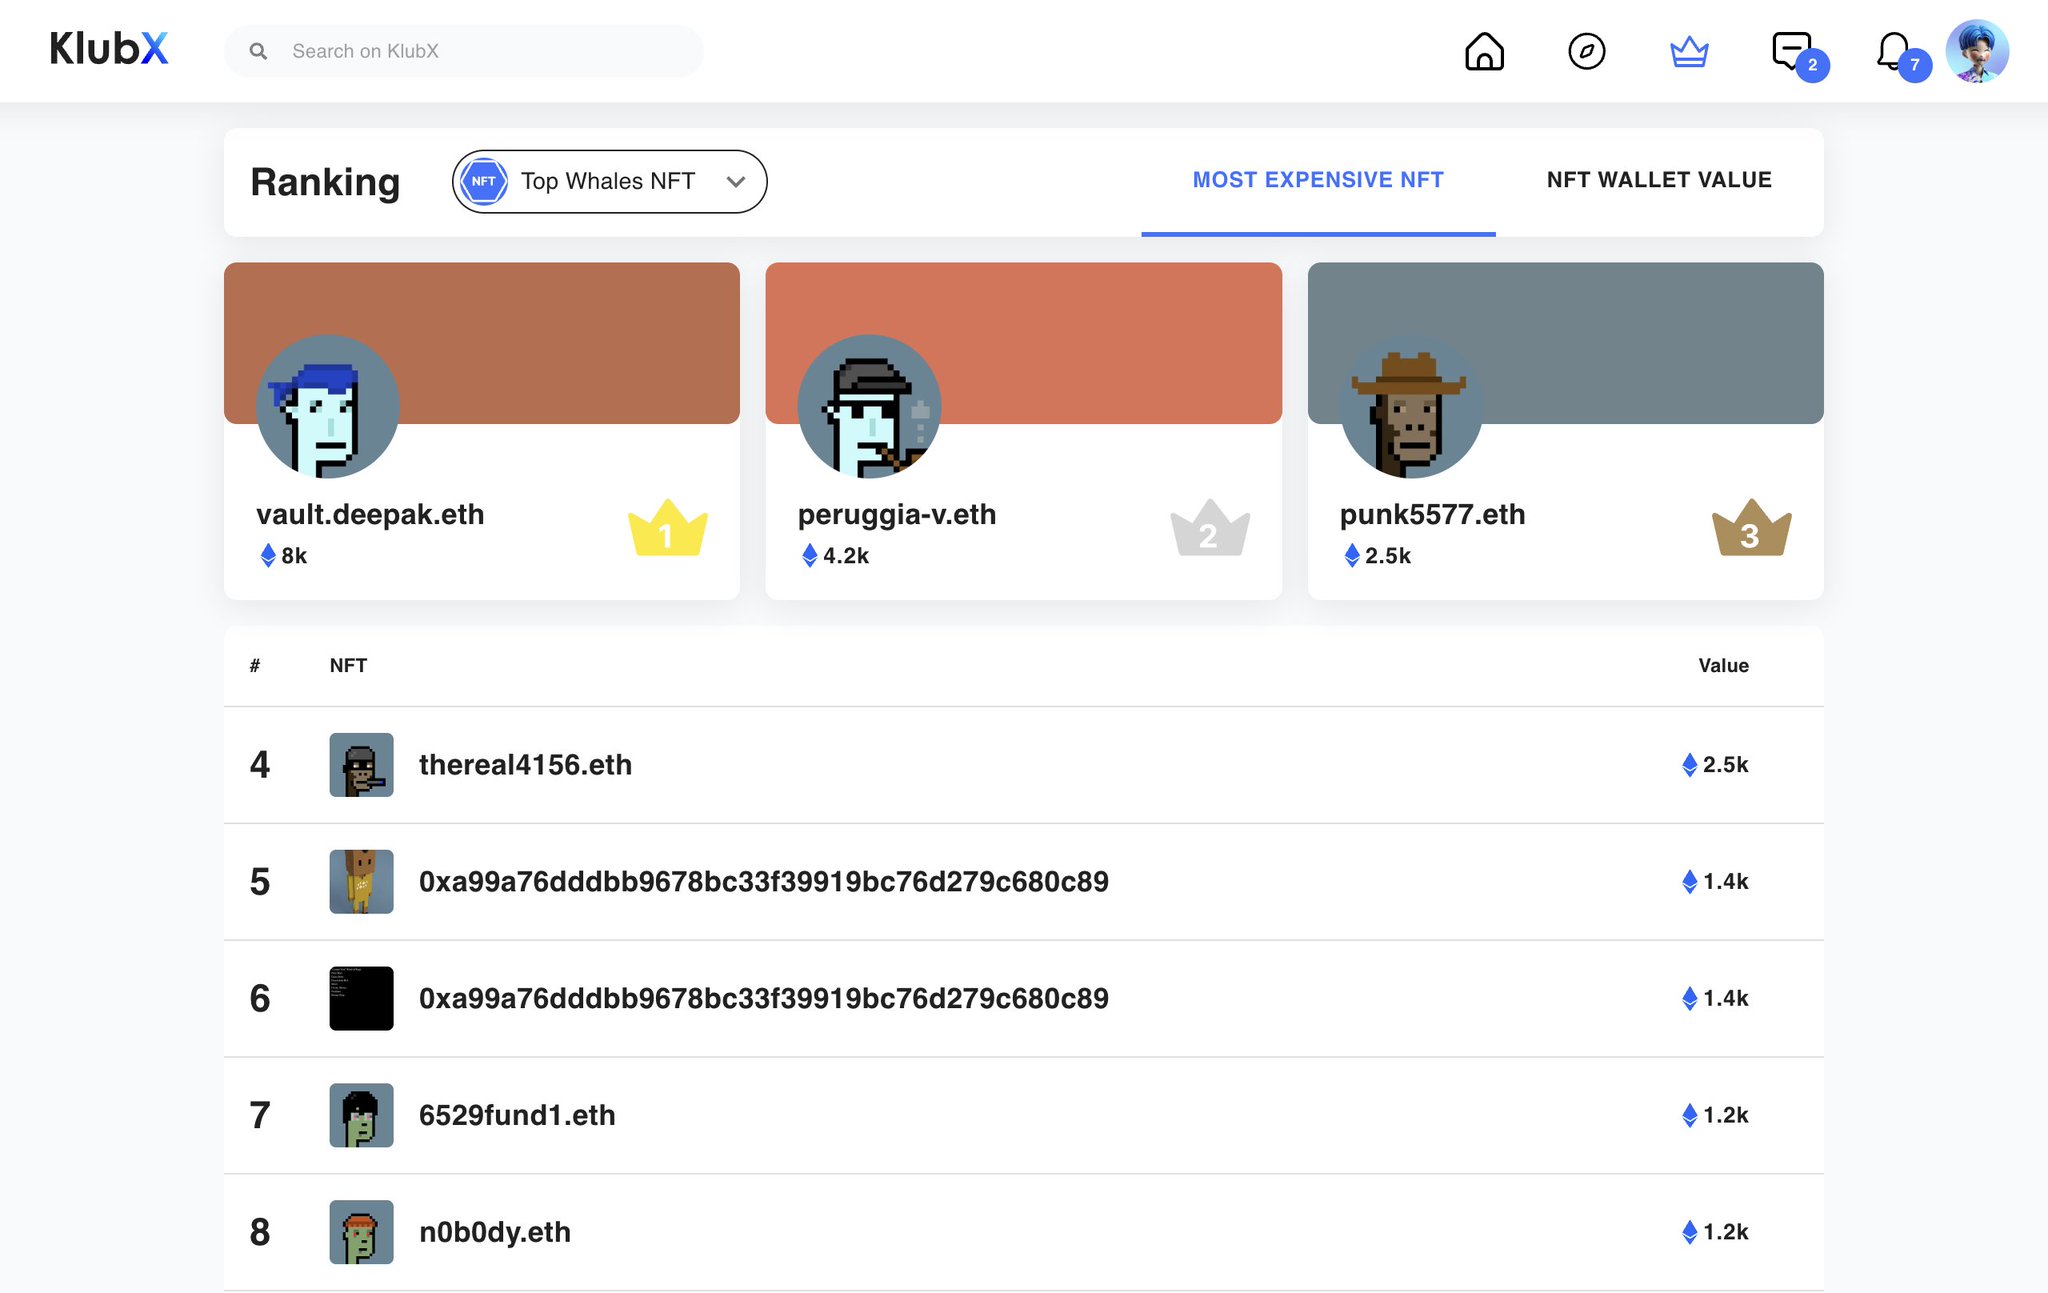Open 6529fund1.eth NFT thumbnail
The height and width of the screenshot is (1293, 2048).
coord(361,1115)
